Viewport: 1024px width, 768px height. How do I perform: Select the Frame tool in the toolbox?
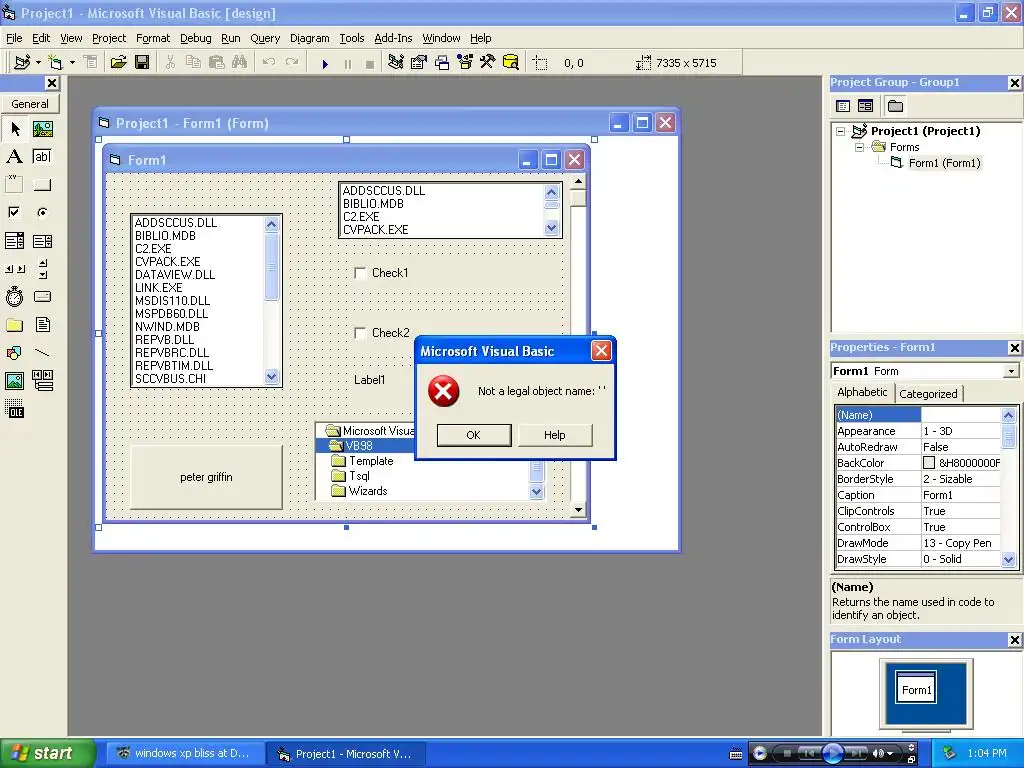(14, 184)
